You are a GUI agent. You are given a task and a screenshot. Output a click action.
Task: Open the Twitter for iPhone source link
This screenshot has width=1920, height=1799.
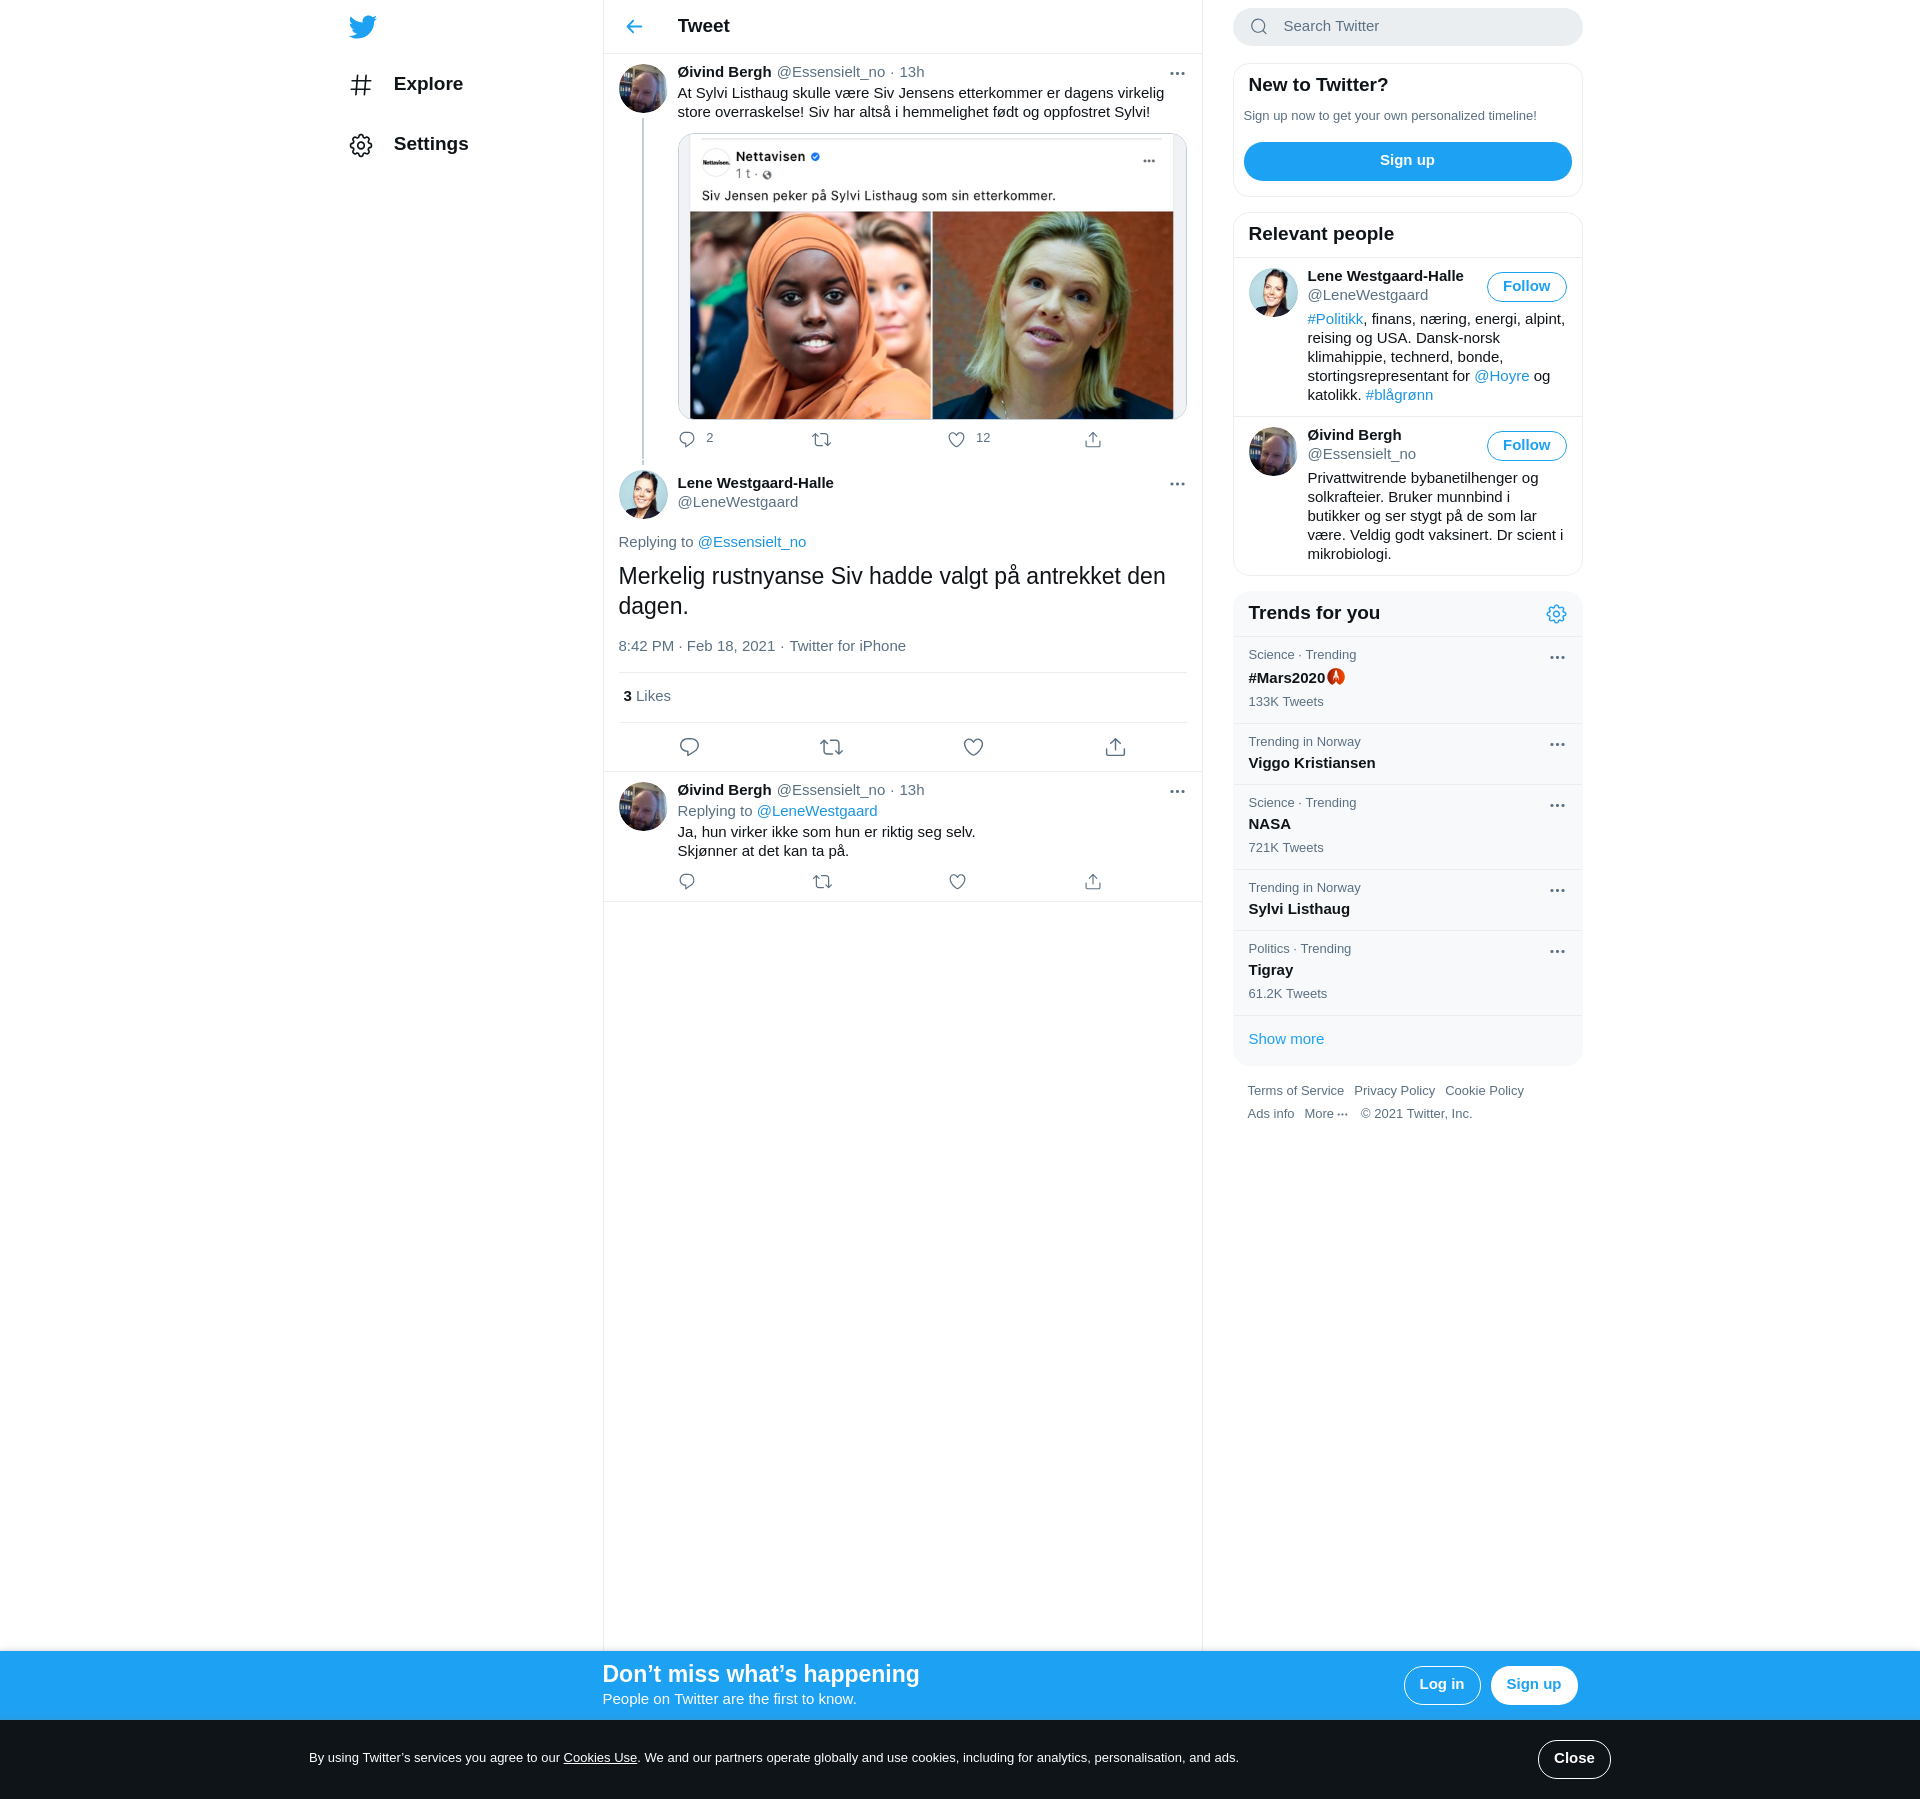[x=847, y=647]
